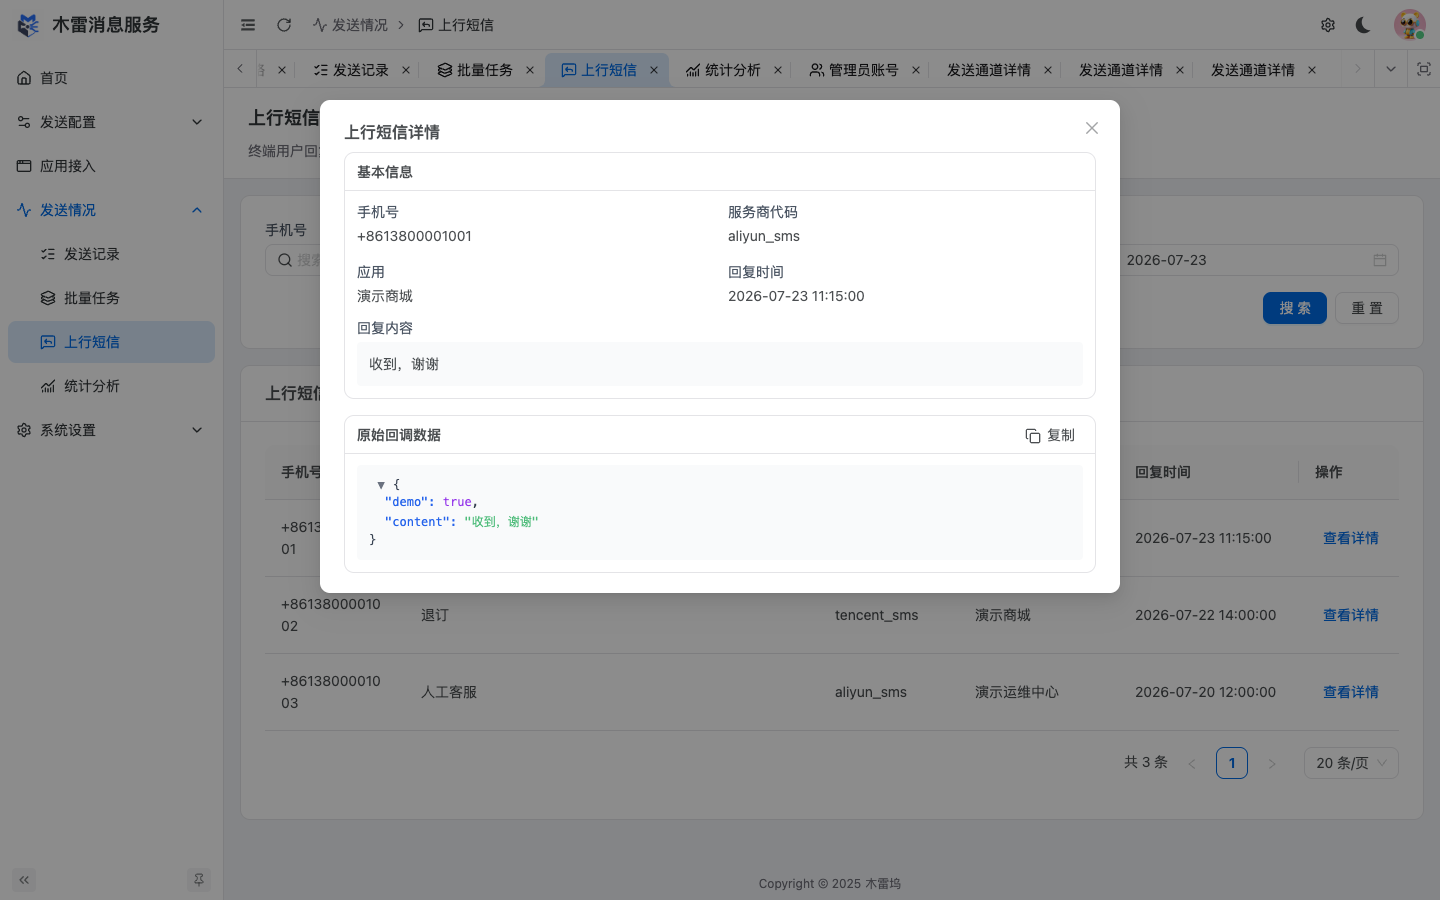The height and width of the screenshot is (900, 1440).
Task: Click the 退订 cell in table
Action: 435,615
